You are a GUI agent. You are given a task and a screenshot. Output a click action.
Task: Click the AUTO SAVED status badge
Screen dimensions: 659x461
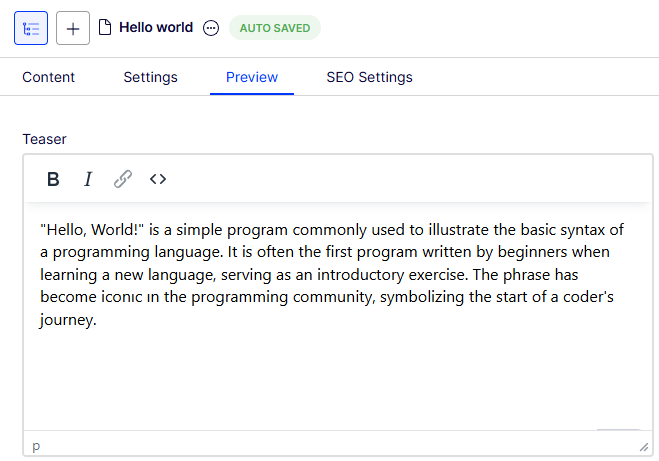pos(275,28)
